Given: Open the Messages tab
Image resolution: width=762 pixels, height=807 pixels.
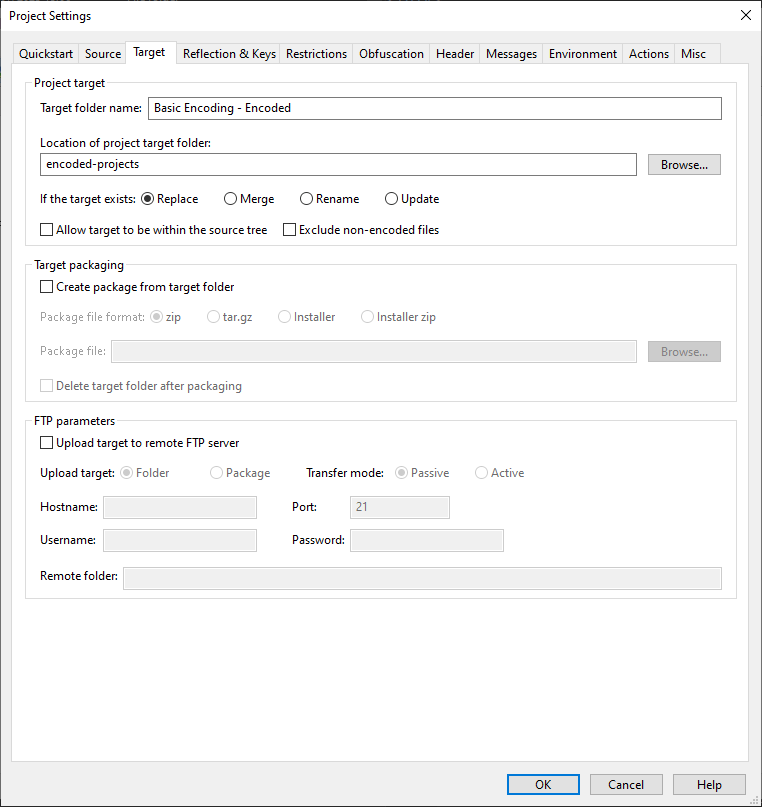Looking at the screenshot, I should point(511,54).
